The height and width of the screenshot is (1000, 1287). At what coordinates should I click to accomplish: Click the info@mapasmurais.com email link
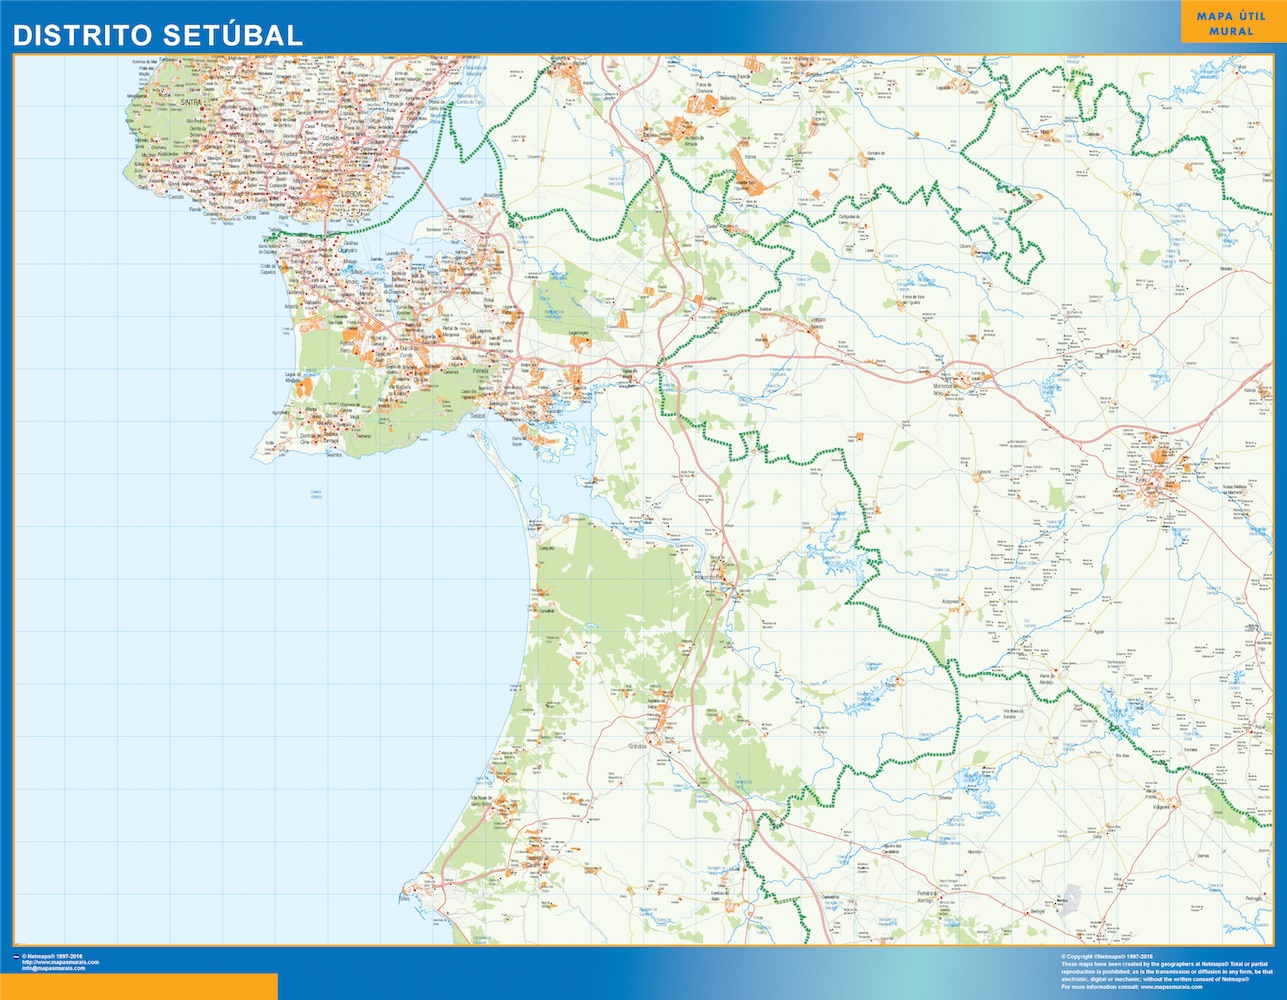tap(53, 968)
